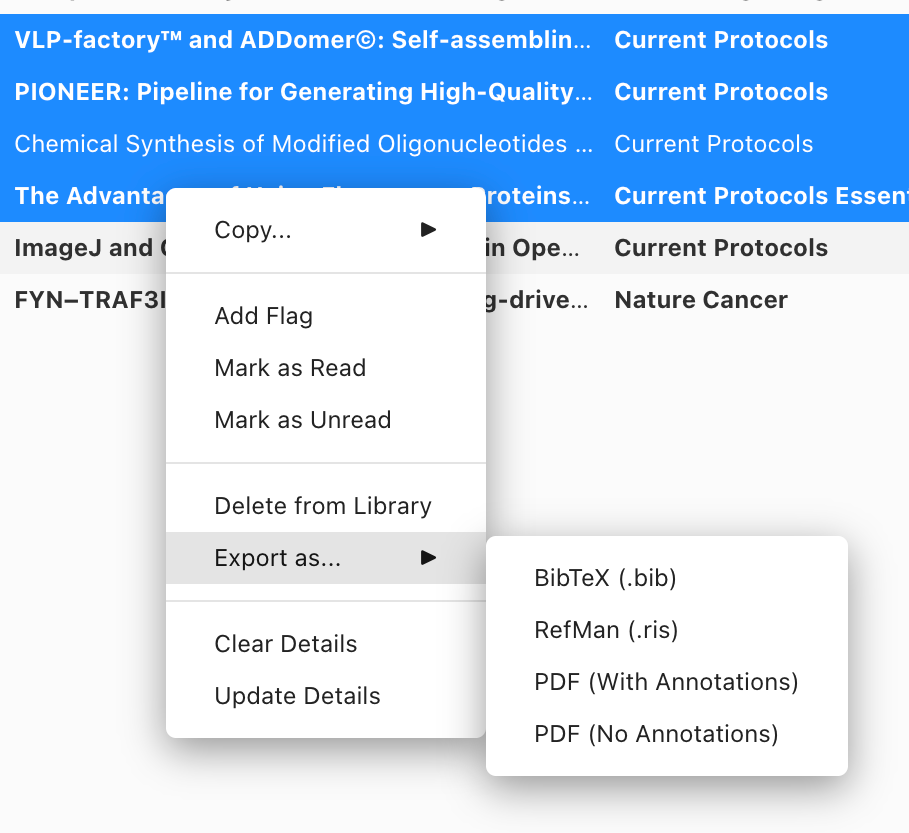The image size is (909, 833).
Task: Click Current Protocols Essential journal cell
Action: [x=760, y=196]
